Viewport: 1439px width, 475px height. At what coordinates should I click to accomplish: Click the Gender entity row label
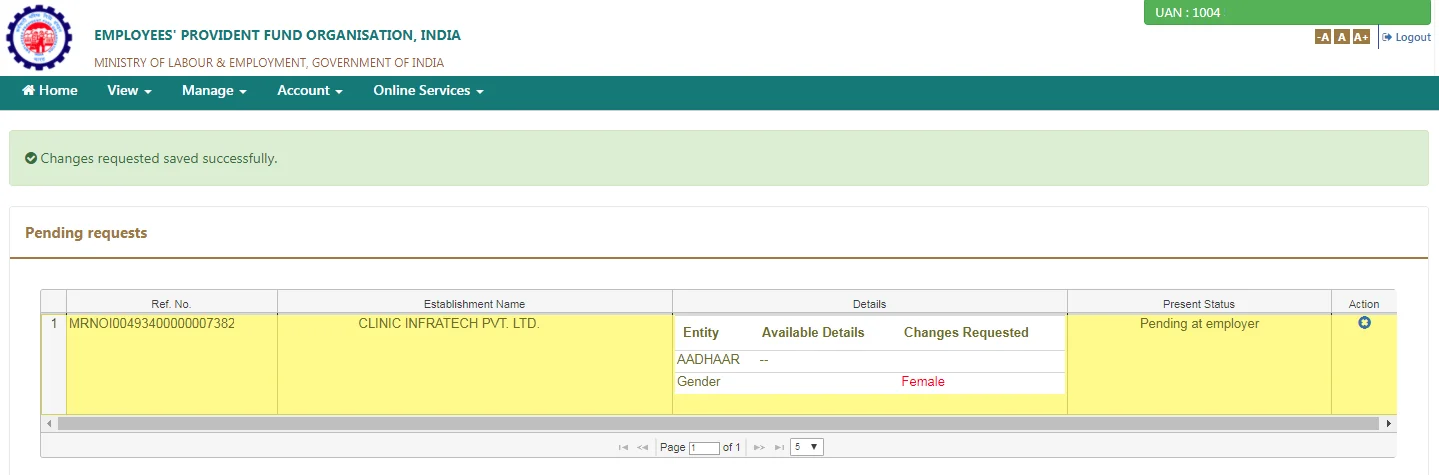click(x=699, y=382)
